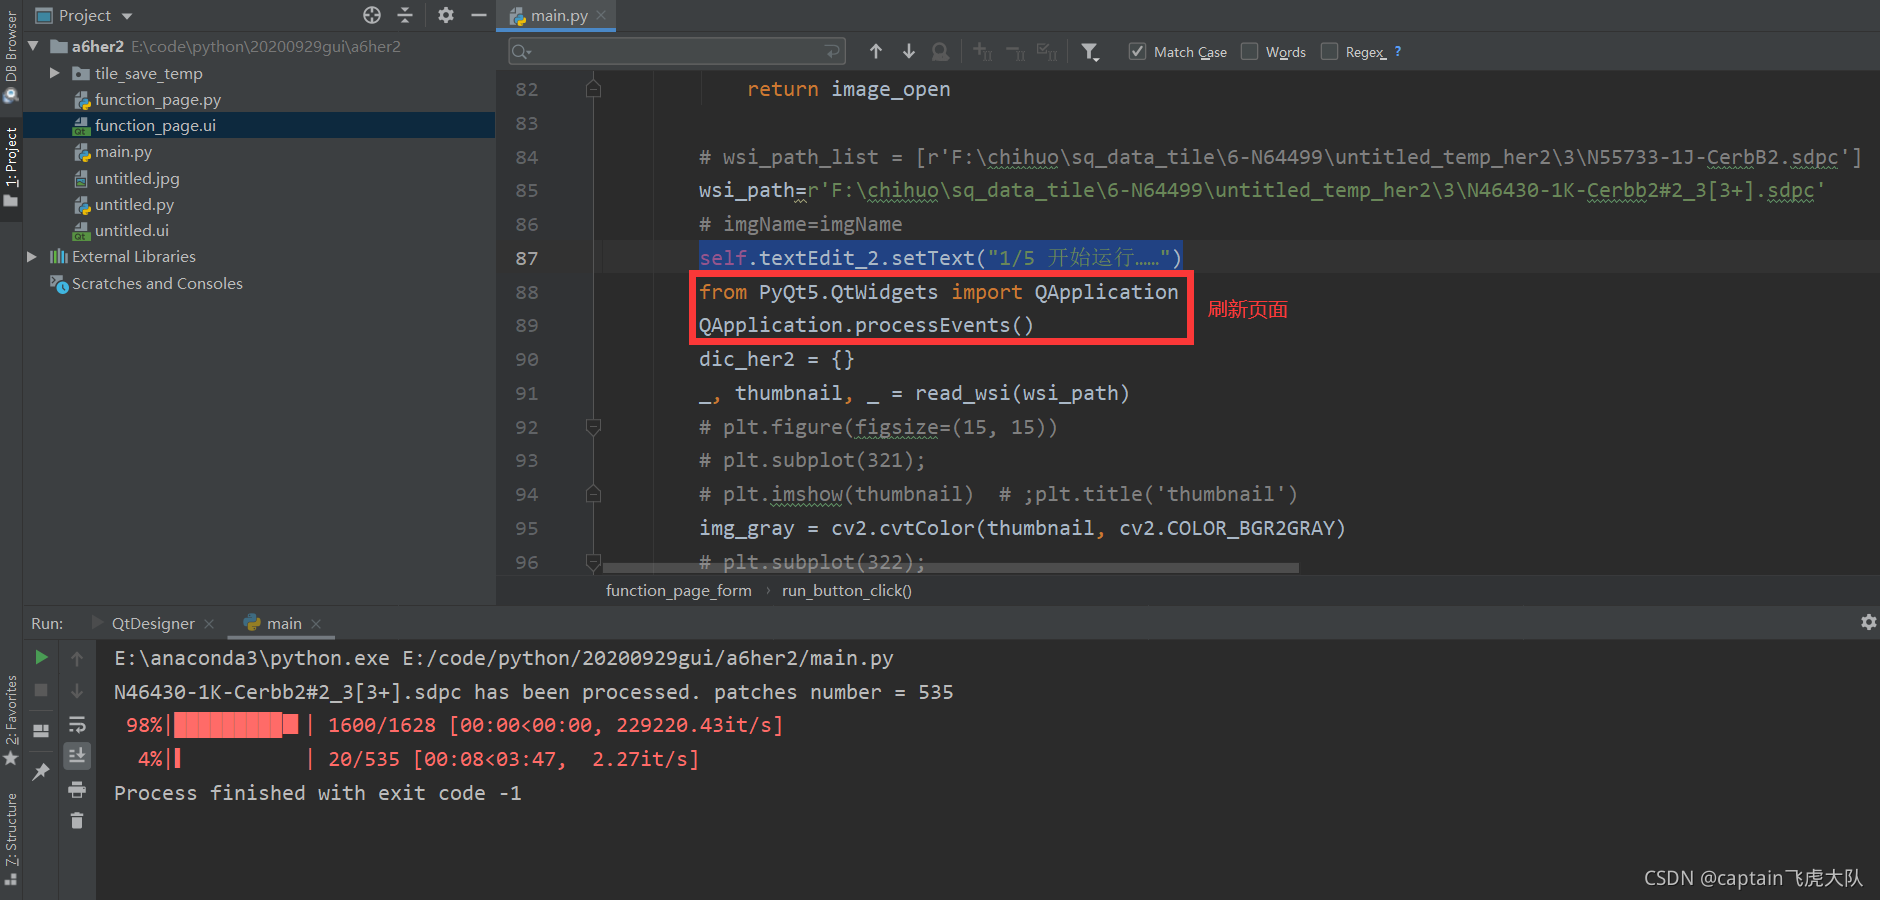Open Run panel settings gear
Image resolution: width=1880 pixels, height=900 pixels.
pyautogui.click(x=1868, y=622)
